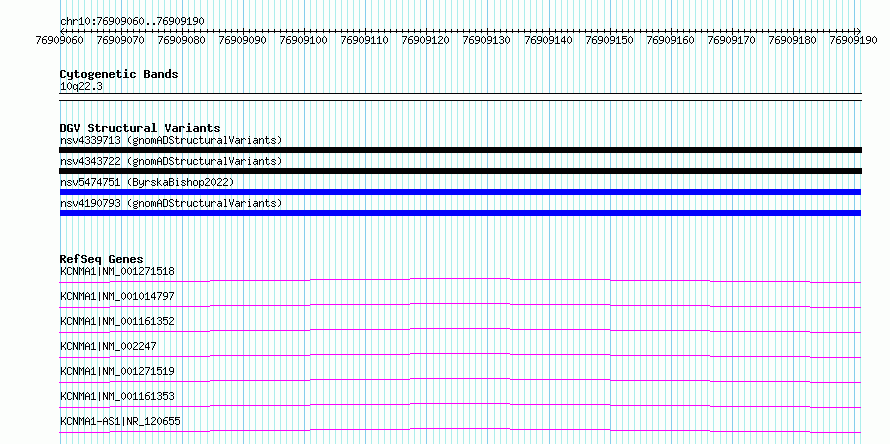Click the blue bar under nsv4190793
This screenshot has height=444, width=890.
tap(460, 213)
